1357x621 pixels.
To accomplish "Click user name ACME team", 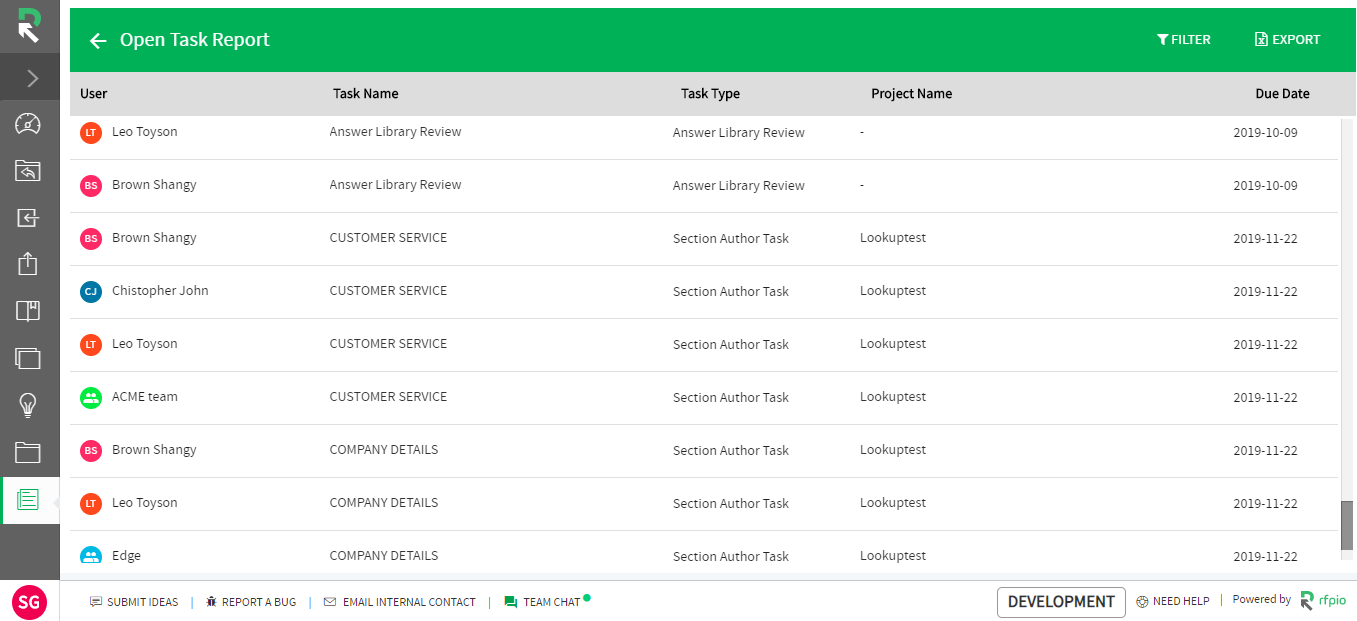I will pos(145,397).
